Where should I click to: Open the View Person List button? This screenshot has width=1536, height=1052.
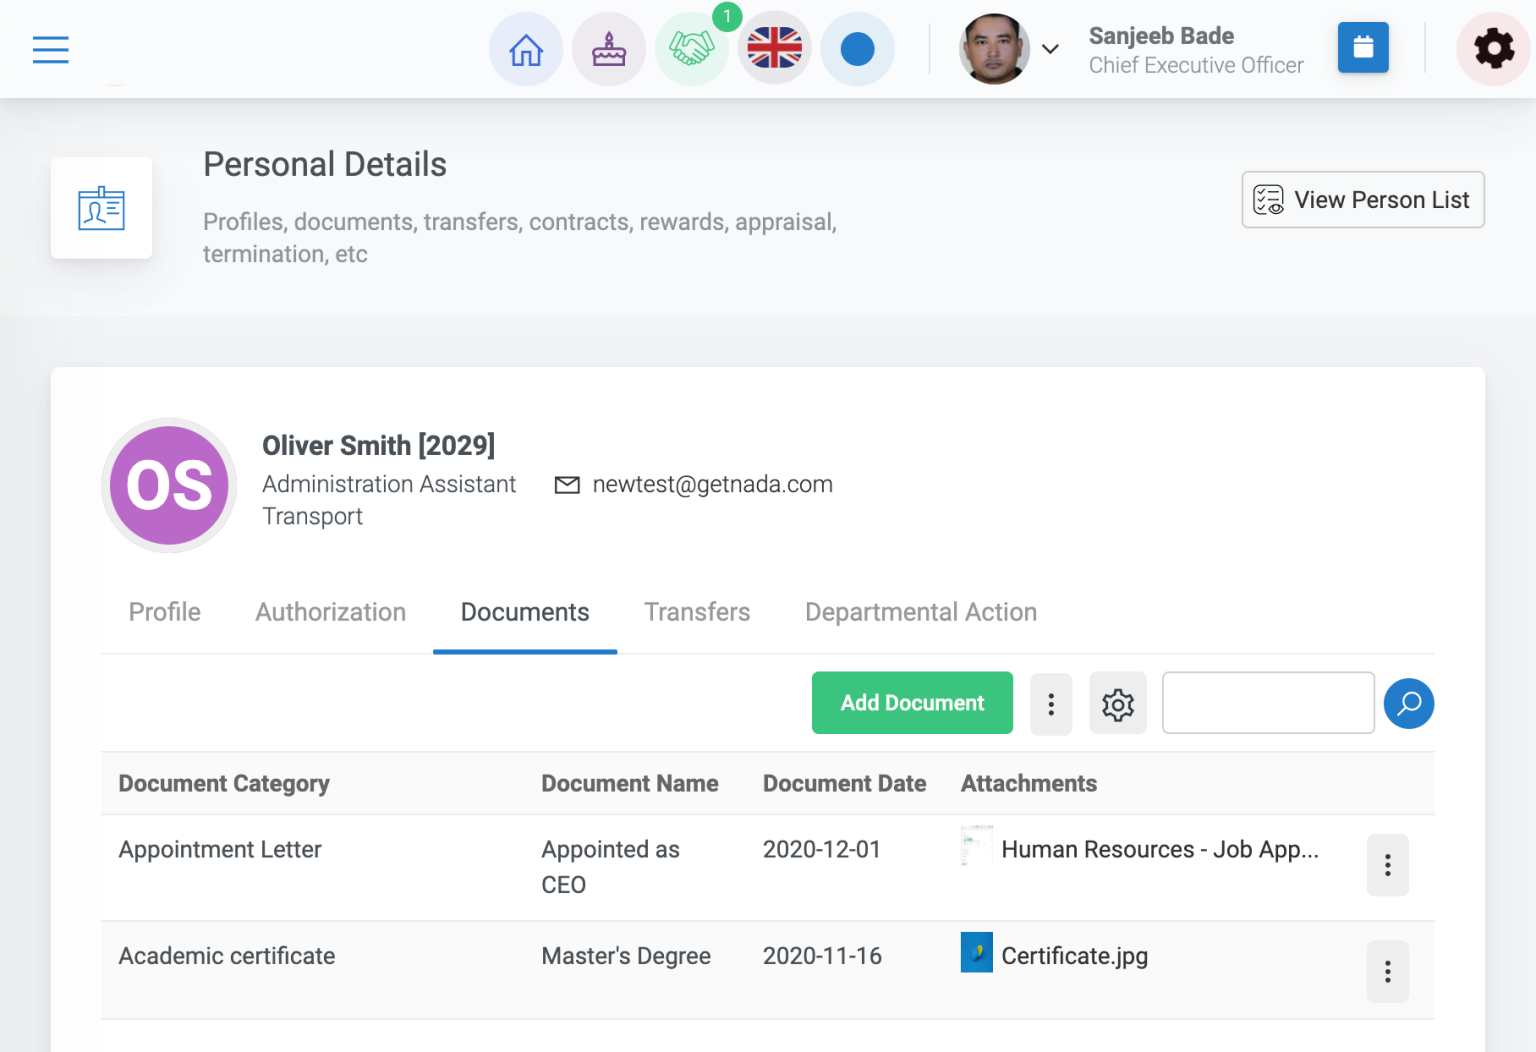click(1362, 199)
